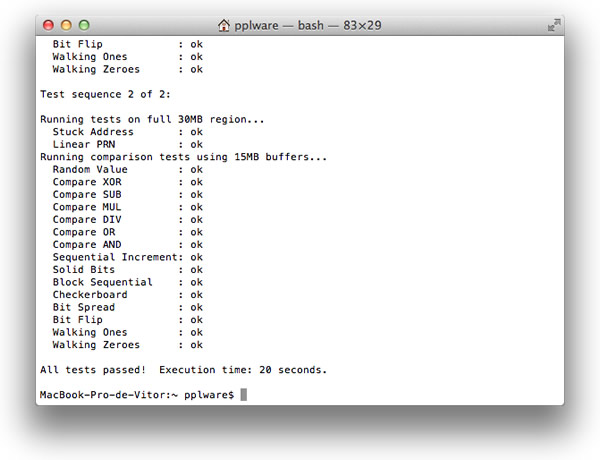Click the home folder icon in title bar
Image resolution: width=600 pixels, height=460 pixels.
pyautogui.click(x=224, y=26)
